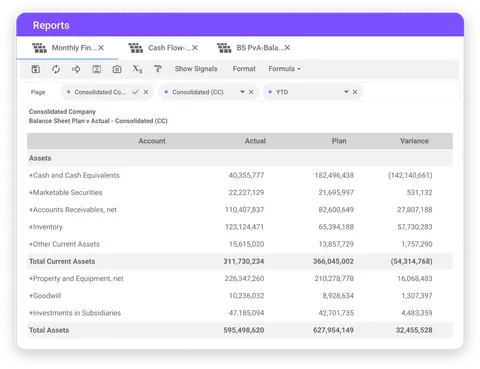Remove the YTD page filter
Screen dimensions: 480x369
355,92
